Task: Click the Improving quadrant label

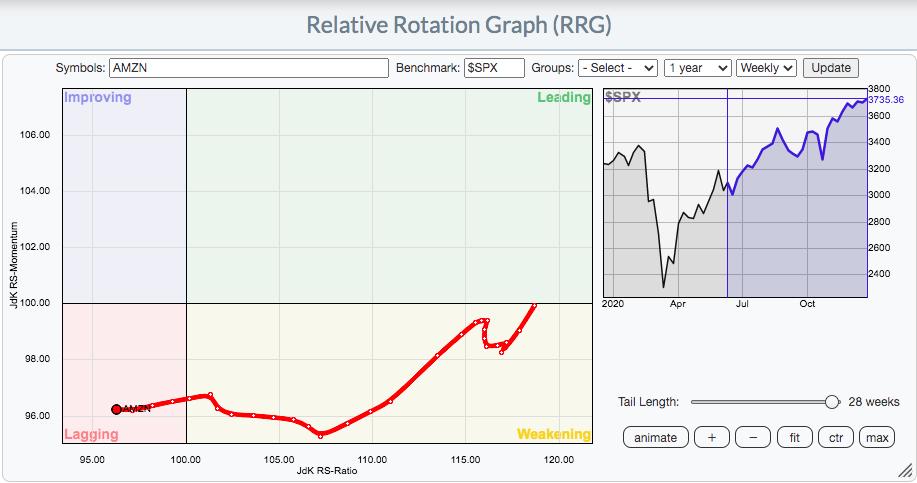Action: point(98,98)
